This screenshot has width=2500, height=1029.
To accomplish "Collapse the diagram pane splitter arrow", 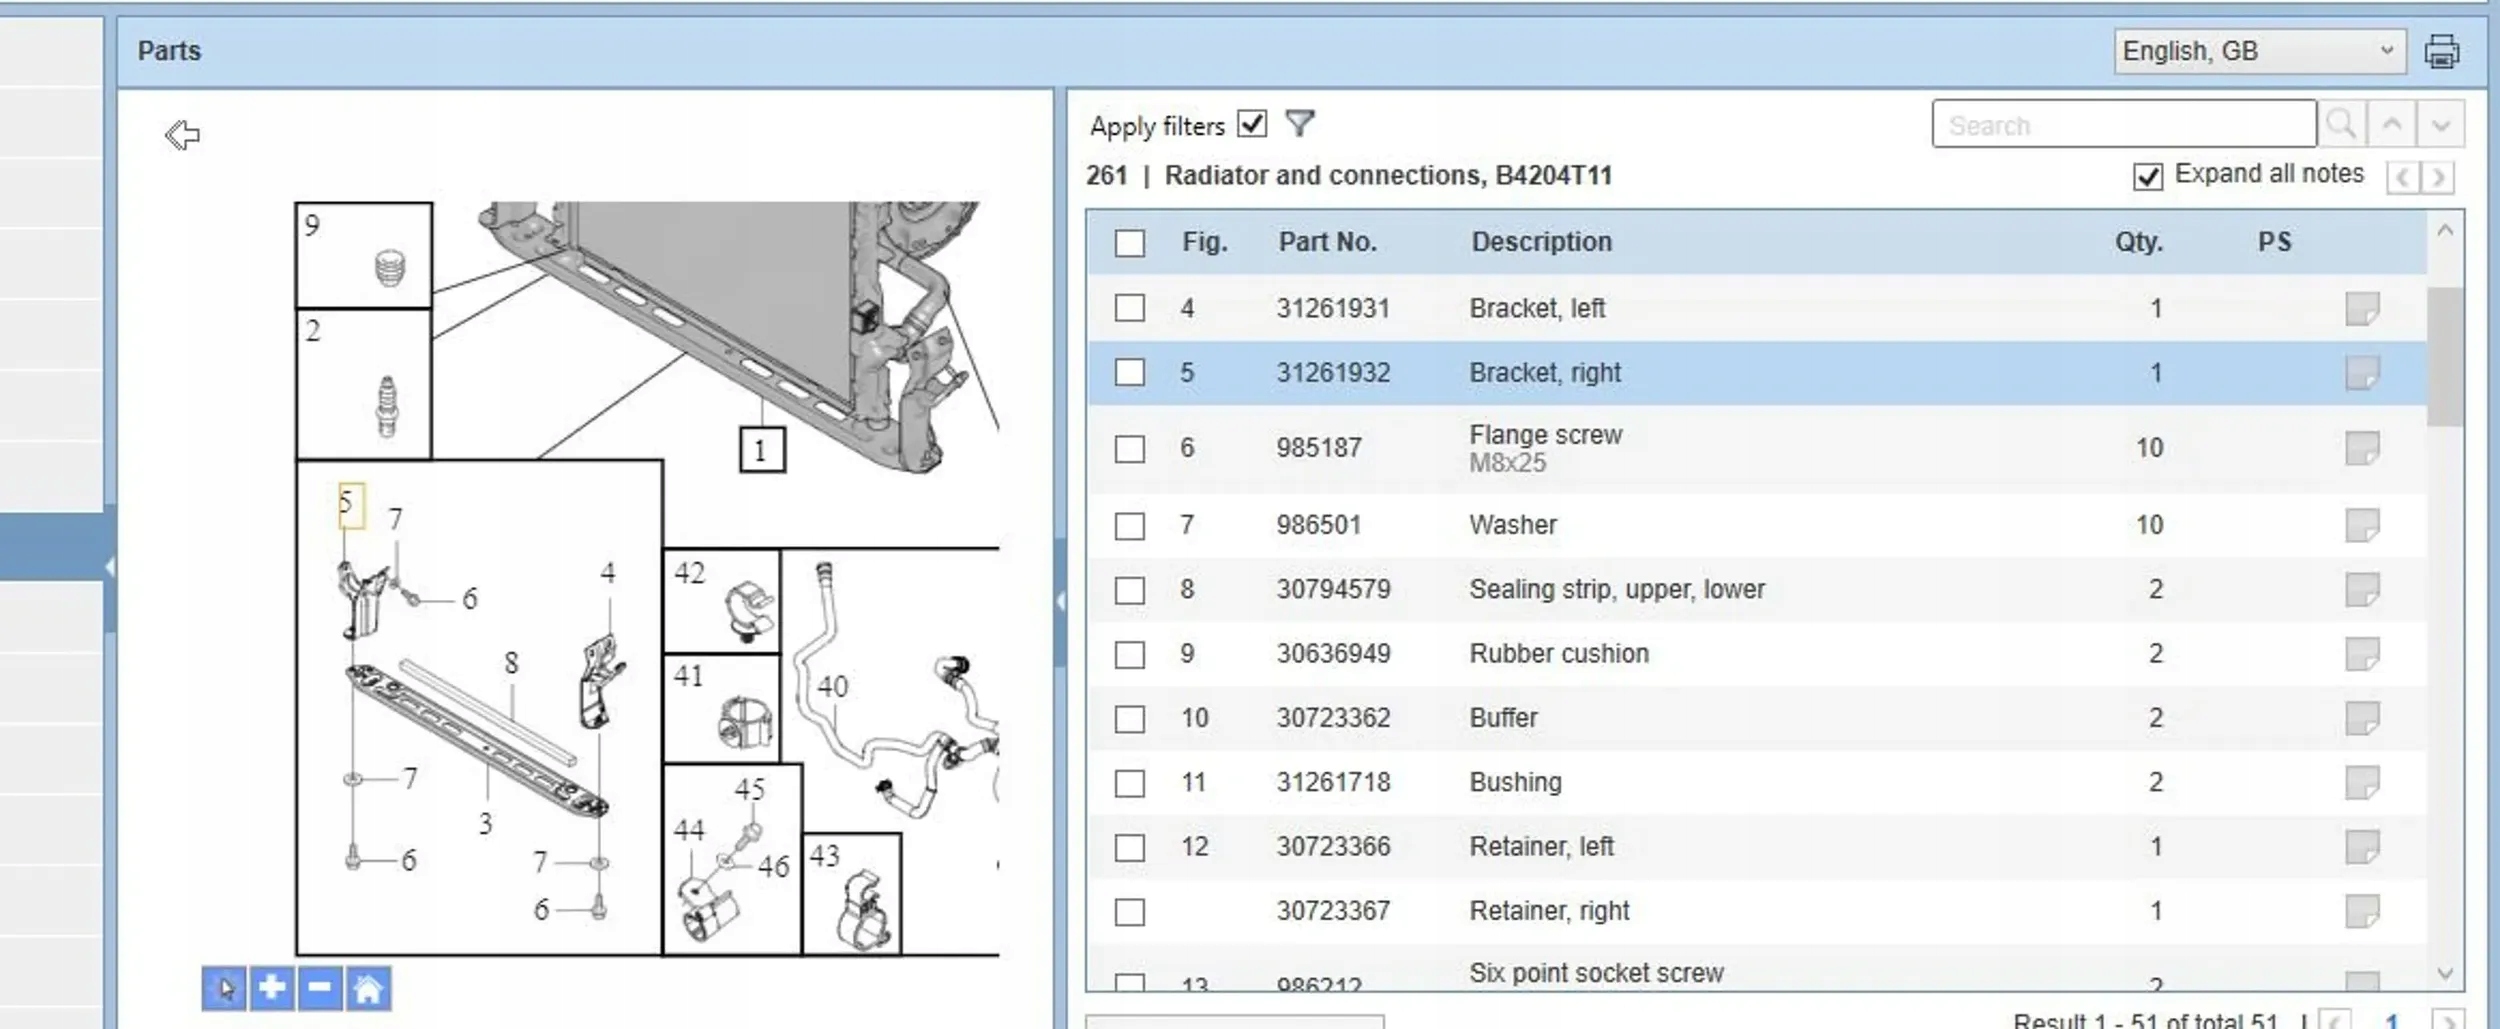I will click(x=1060, y=601).
